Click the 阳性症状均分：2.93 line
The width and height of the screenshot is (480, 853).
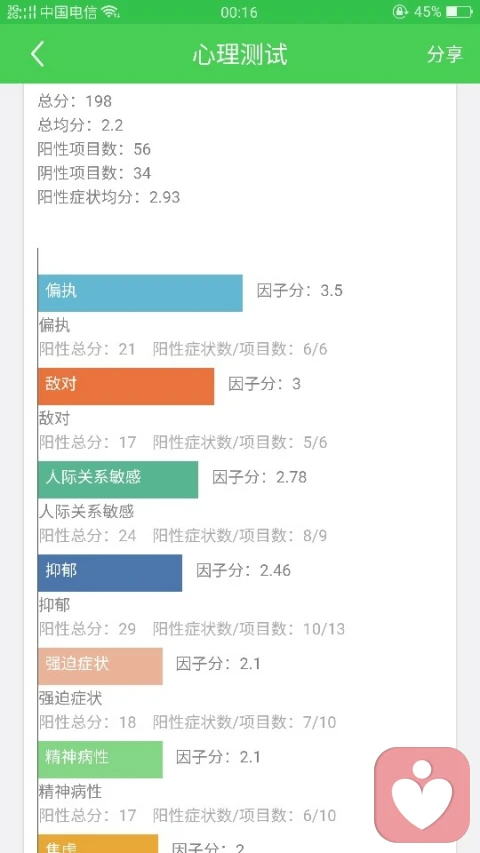109,197
